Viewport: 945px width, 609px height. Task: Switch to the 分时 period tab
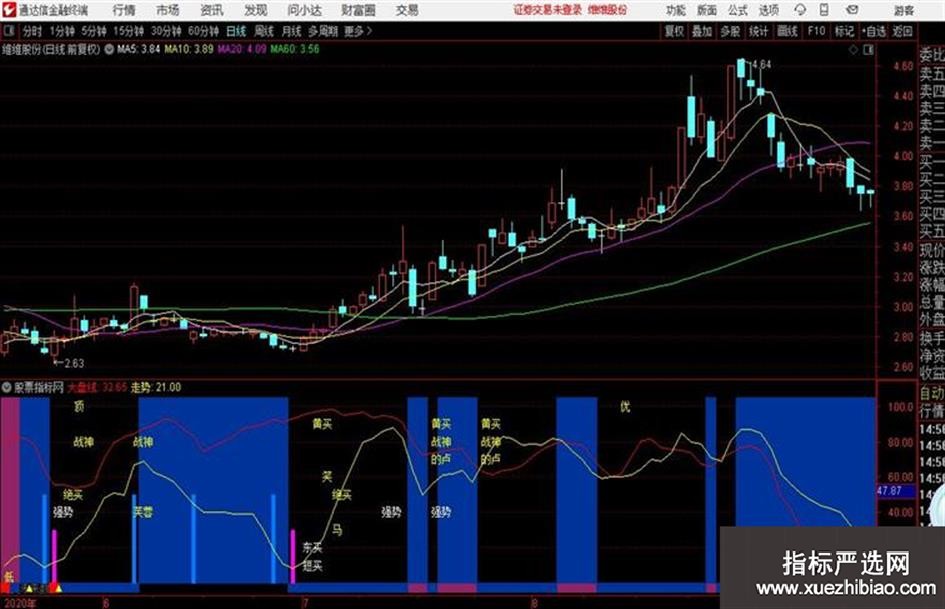point(32,31)
